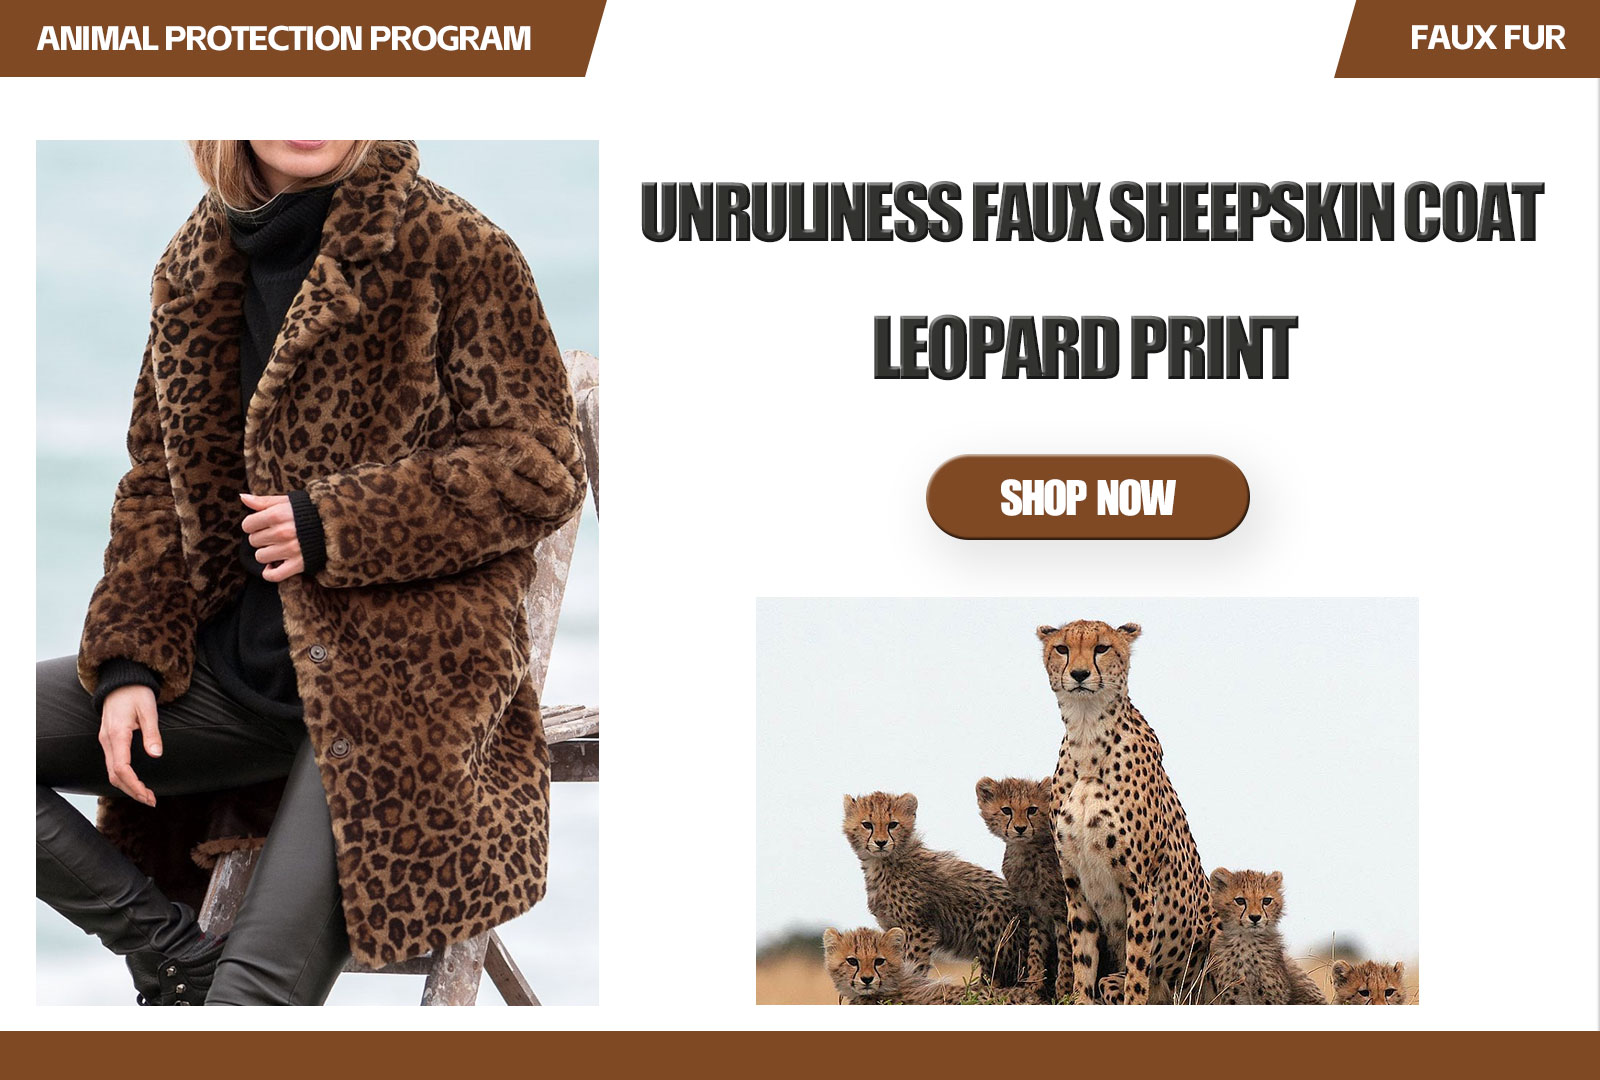Viewport: 1600px width, 1080px height.
Task: Click the Leopard Print subtitle text
Action: pos(1085,347)
